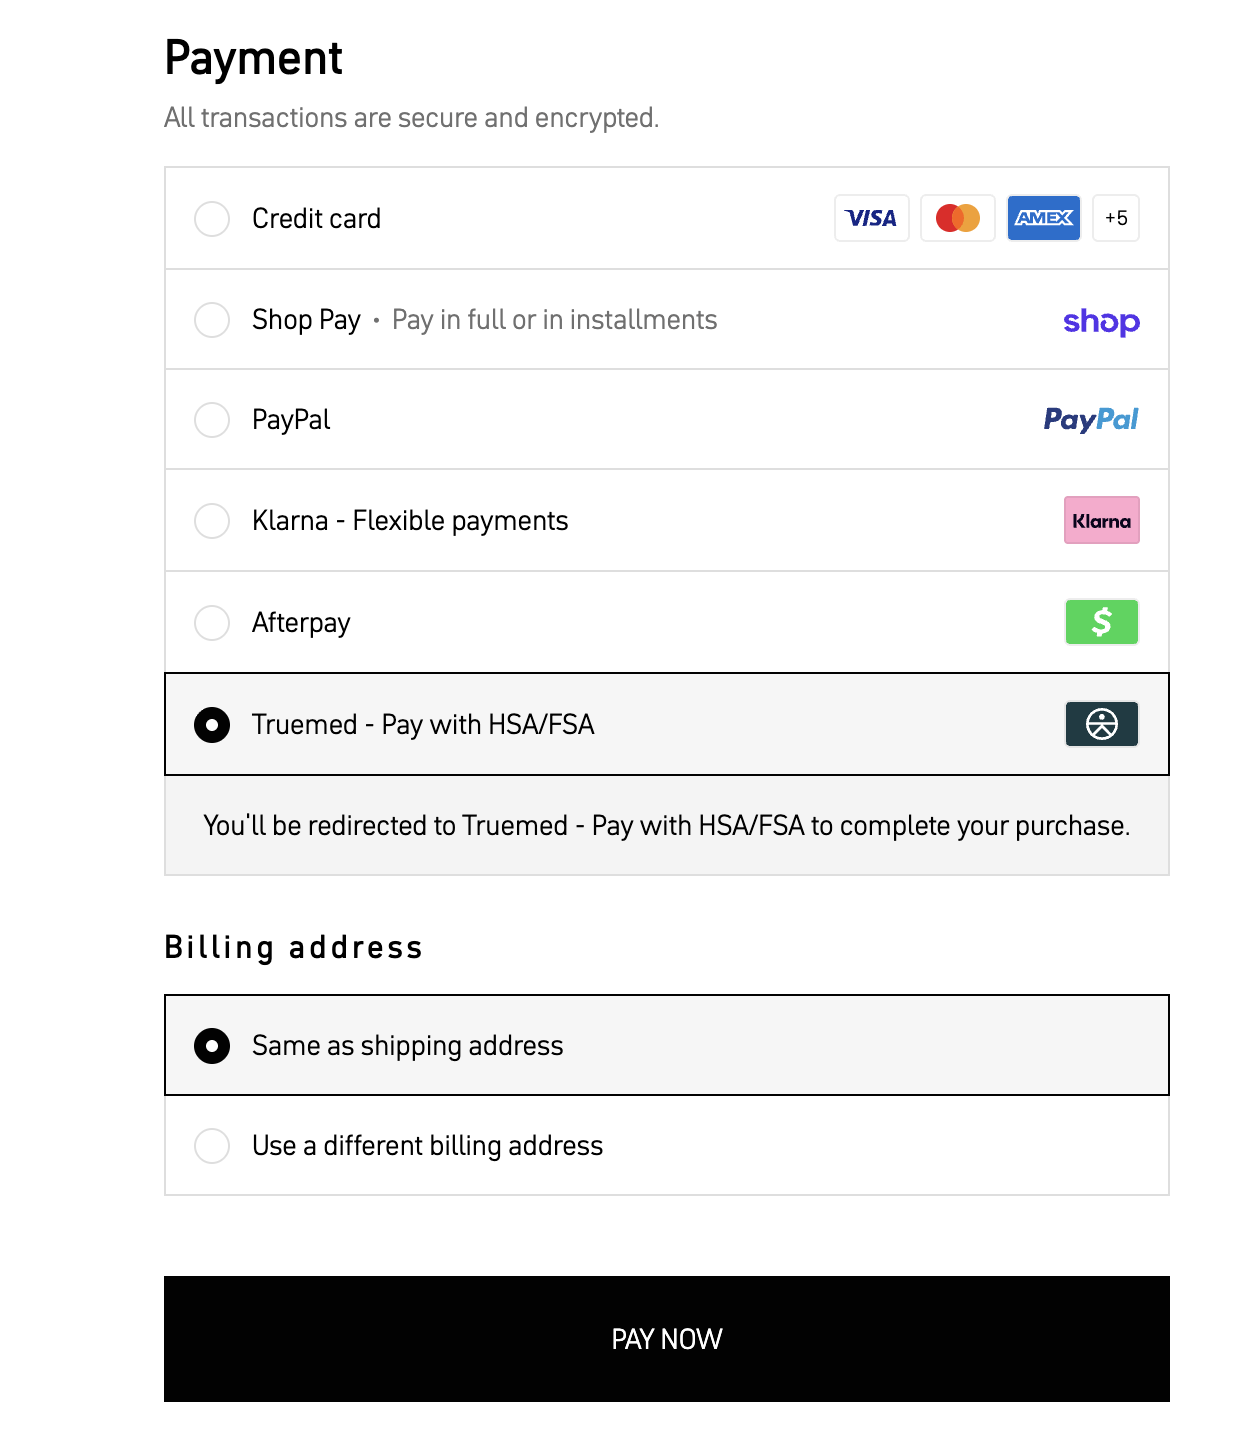The width and height of the screenshot is (1236, 1438).
Task: Click the selected Truemed radio button
Action: coord(212,725)
